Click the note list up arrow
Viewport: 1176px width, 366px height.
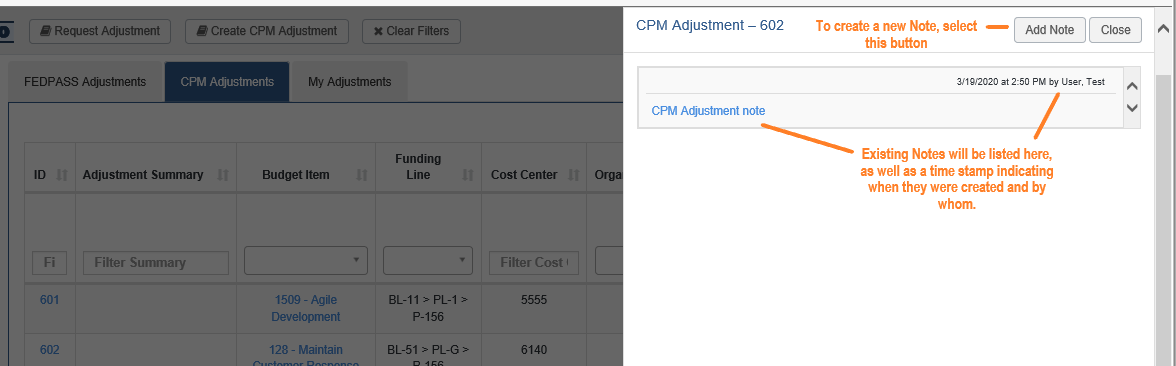coord(1132,86)
